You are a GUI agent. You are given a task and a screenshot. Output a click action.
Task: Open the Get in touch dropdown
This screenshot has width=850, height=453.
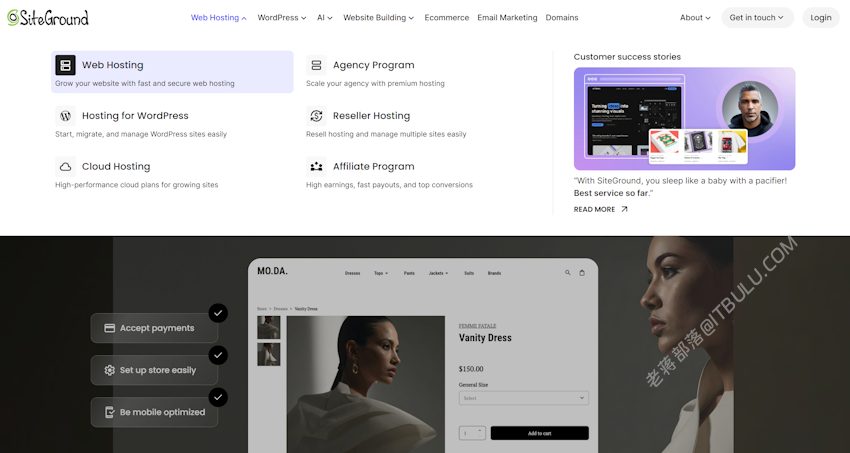pos(757,17)
